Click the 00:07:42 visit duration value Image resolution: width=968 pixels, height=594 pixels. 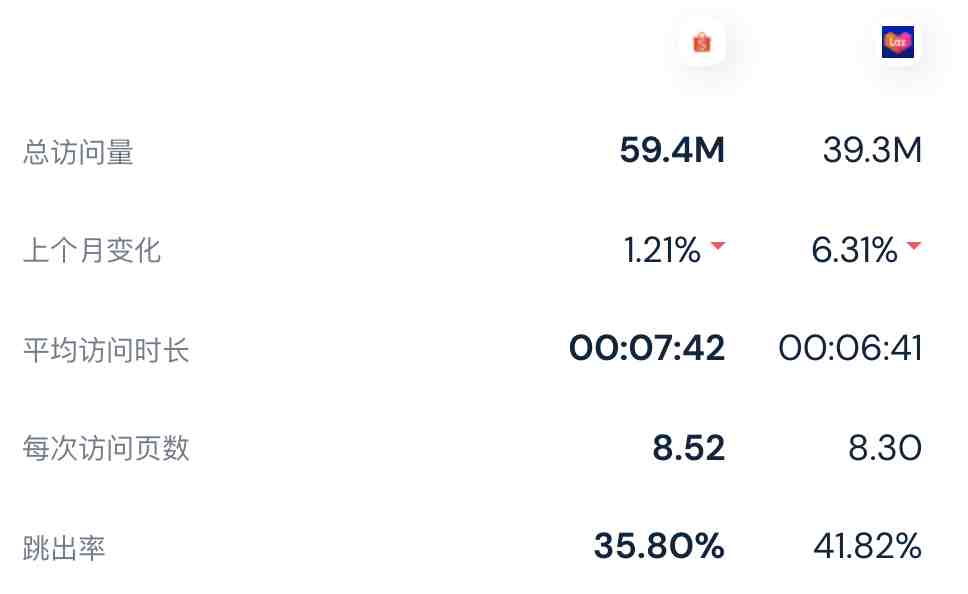pyautogui.click(x=647, y=348)
